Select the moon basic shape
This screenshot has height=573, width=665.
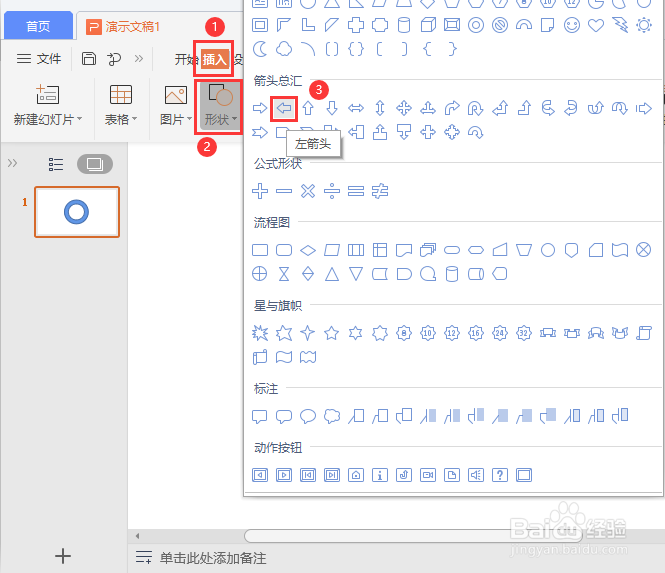click(260, 49)
